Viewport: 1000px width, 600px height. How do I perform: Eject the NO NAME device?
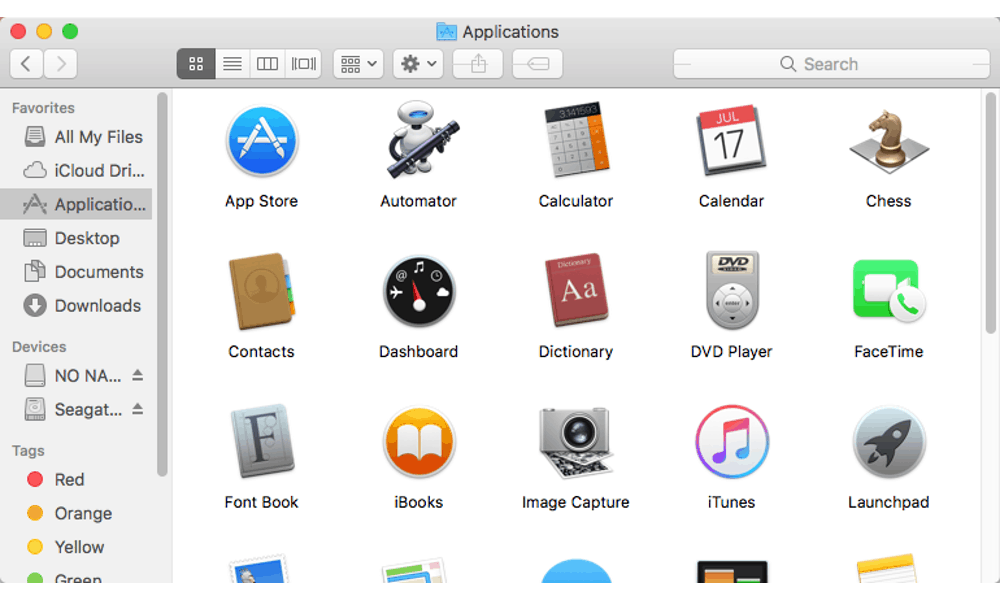(138, 375)
